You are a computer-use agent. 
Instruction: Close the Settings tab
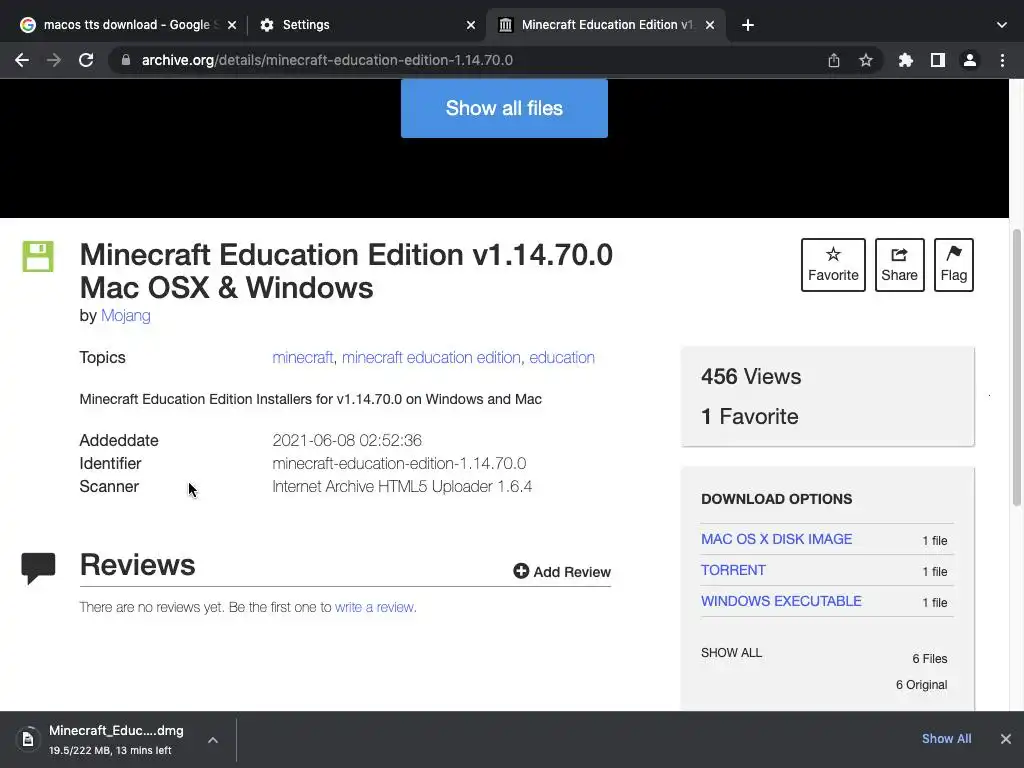[471, 25]
